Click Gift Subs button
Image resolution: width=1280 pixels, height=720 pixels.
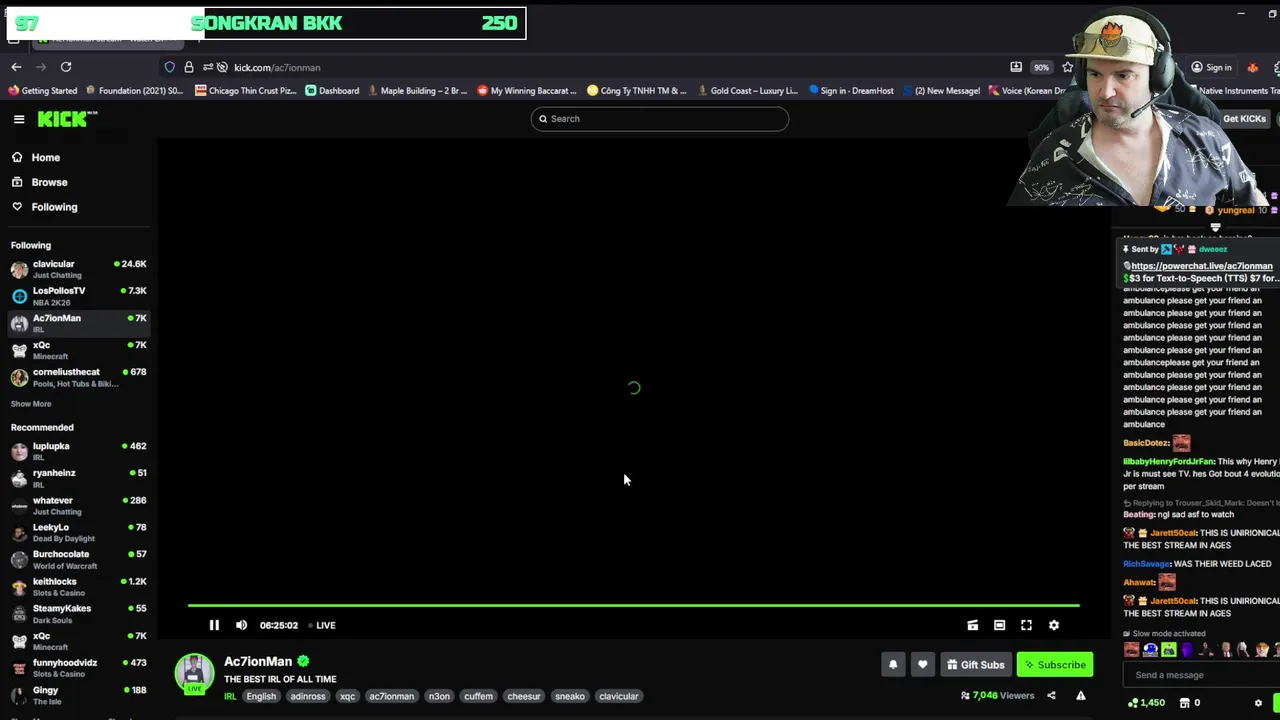point(975,665)
